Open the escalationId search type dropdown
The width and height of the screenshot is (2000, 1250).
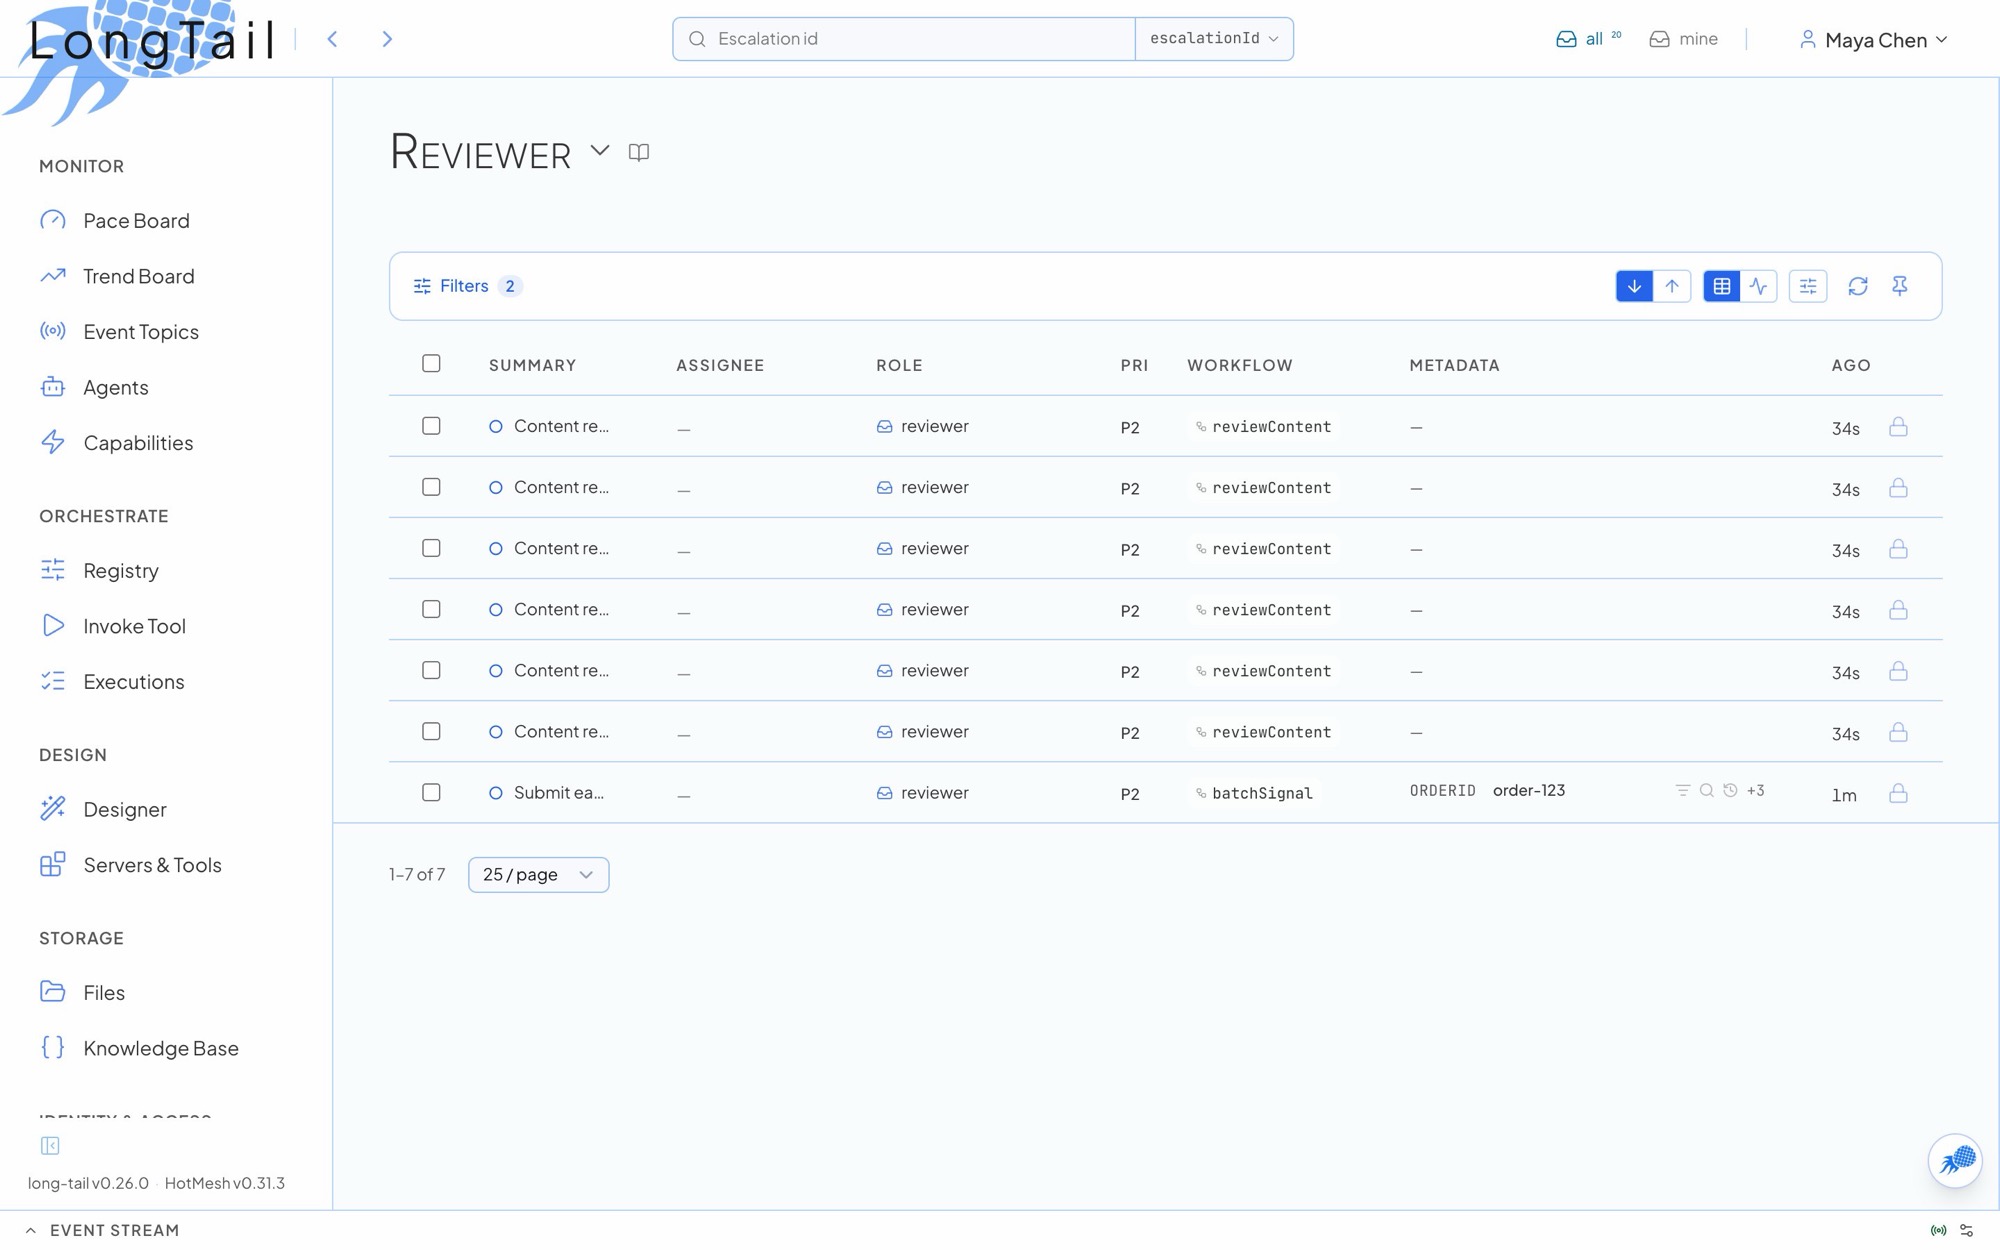(x=1214, y=39)
